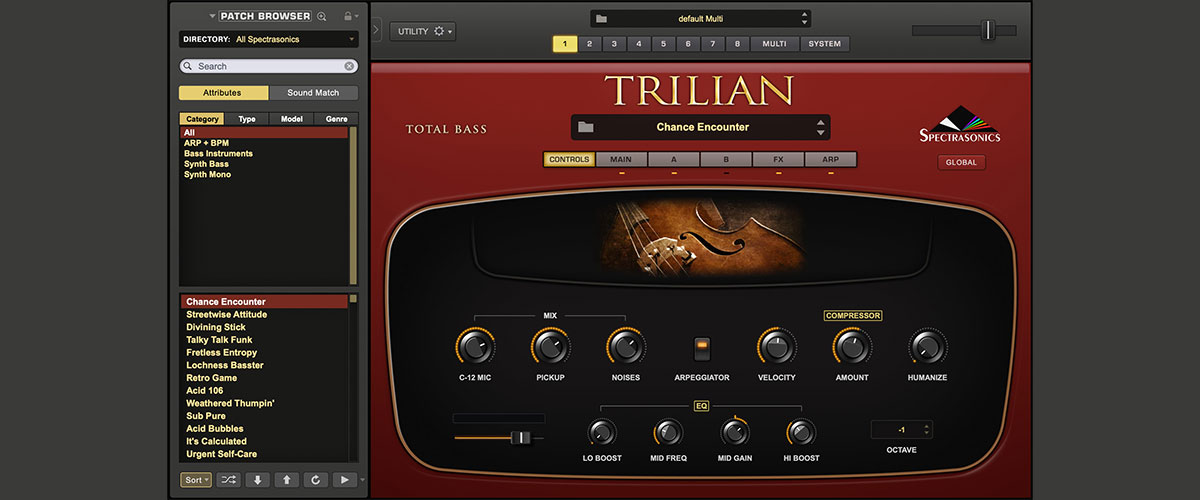
Task: Shuffle the patch list
Action: click(x=229, y=480)
